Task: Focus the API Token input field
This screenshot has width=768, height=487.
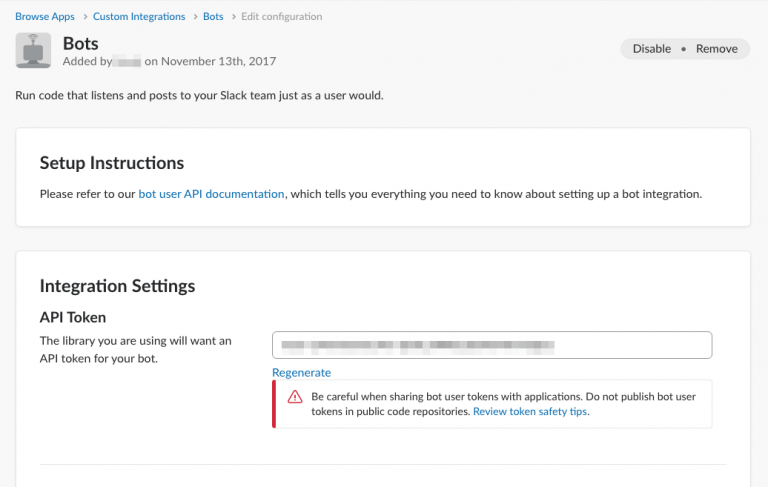Action: tap(491, 345)
